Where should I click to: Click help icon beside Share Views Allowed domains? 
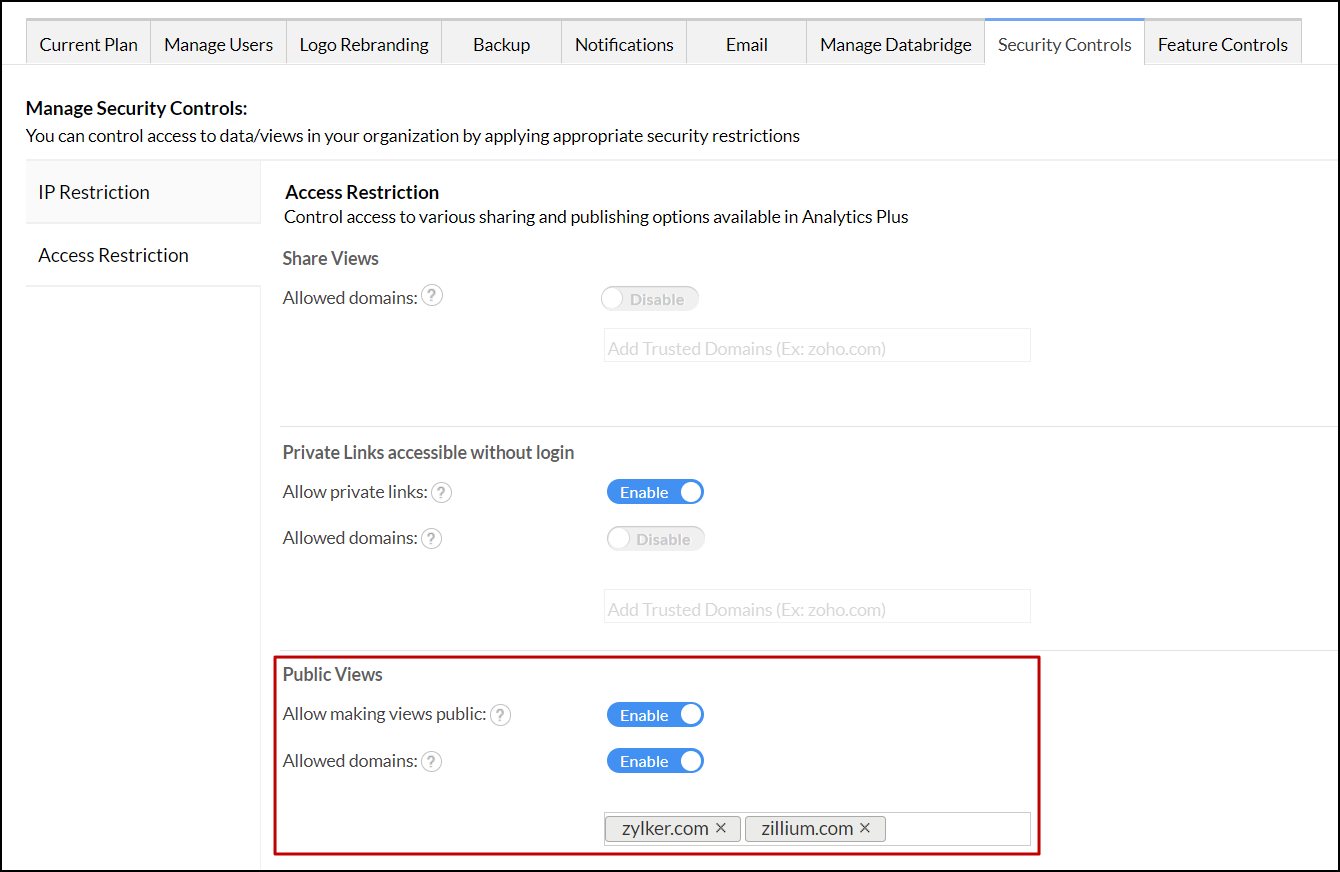point(432,297)
